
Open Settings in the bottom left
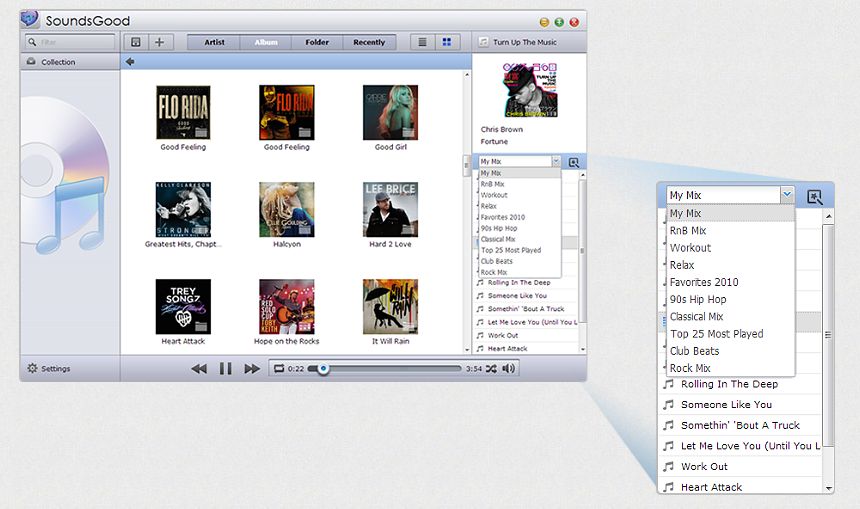point(49,369)
